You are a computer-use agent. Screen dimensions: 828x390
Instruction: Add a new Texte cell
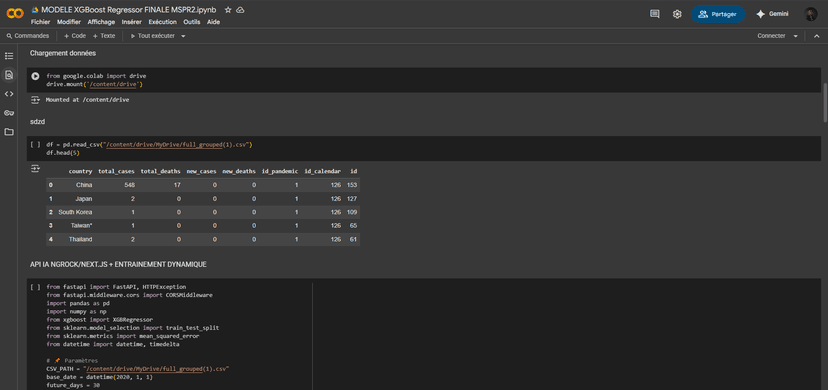pyautogui.click(x=104, y=36)
